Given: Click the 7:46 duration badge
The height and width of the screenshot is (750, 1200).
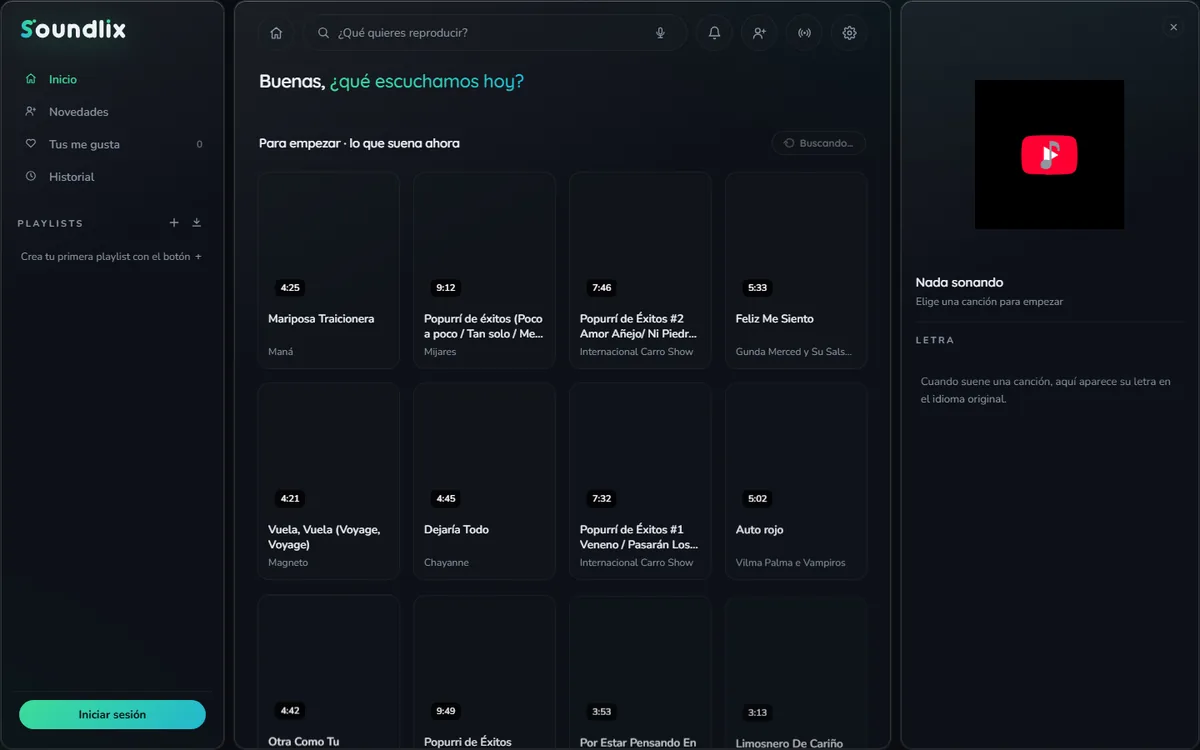Looking at the screenshot, I should click(602, 288).
